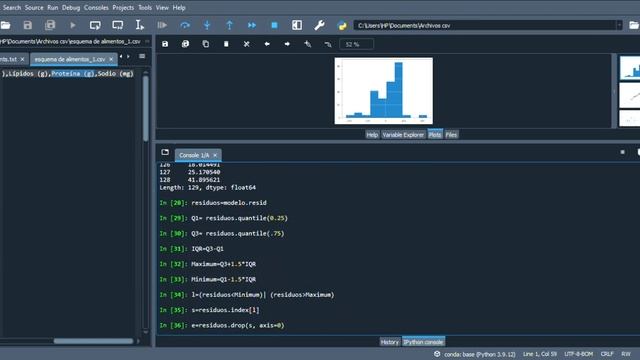Viewport: 640px width, 360px height.
Task: Switch to the History tab
Action: pos(389,342)
